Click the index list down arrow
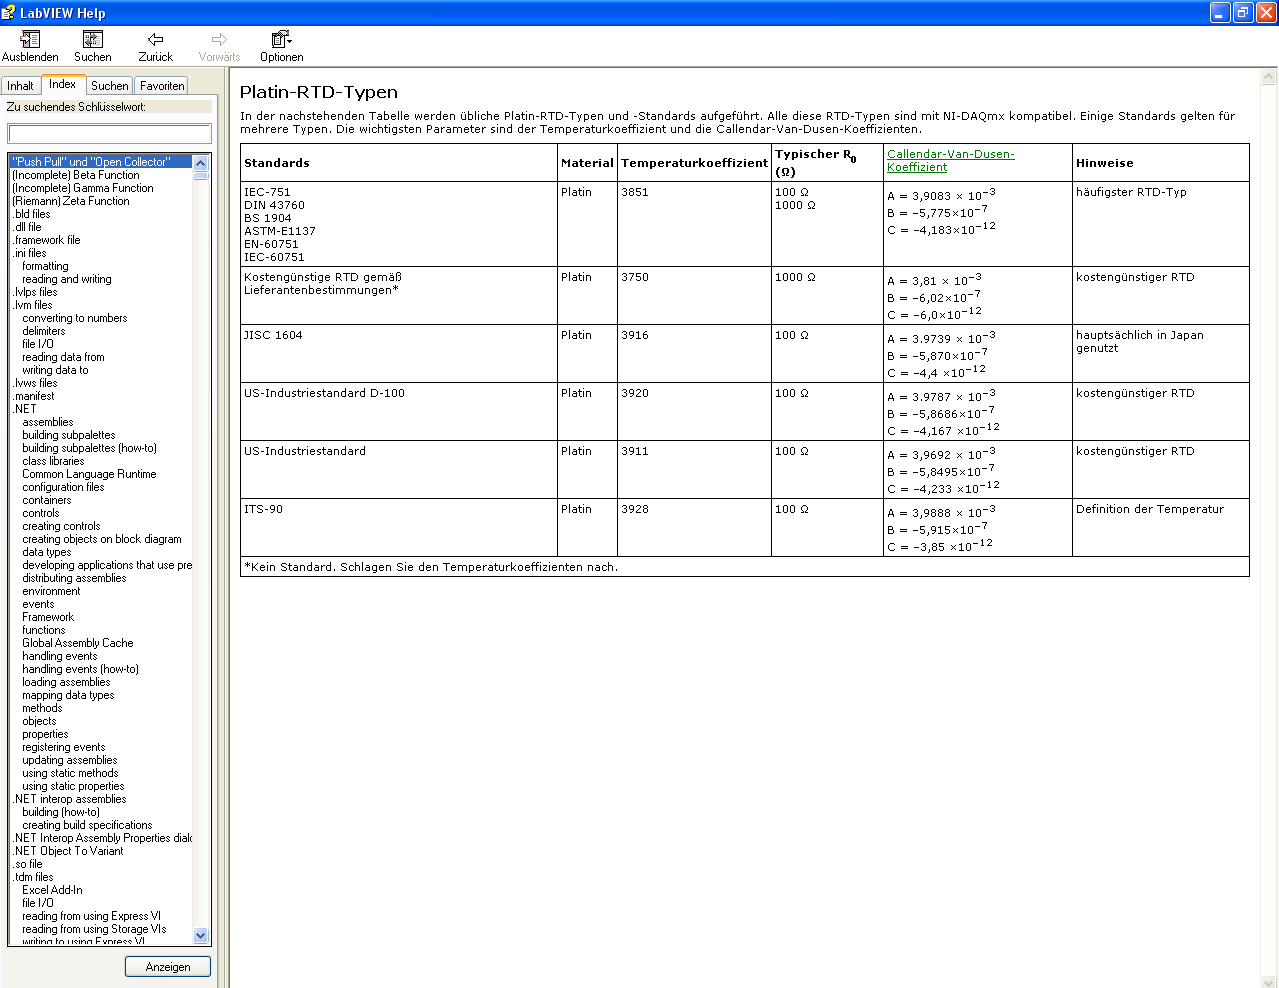The height and width of the screenshot is (988, 1279). click(x=201, y=936)
